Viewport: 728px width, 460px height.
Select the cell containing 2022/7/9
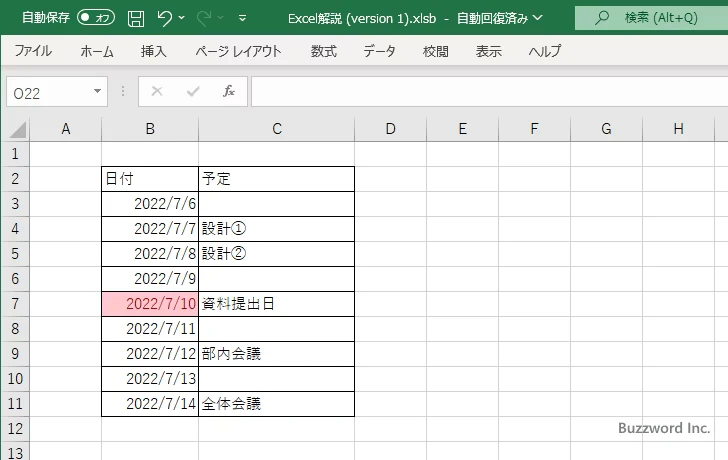pyautogui.click(x=150, y=279)
